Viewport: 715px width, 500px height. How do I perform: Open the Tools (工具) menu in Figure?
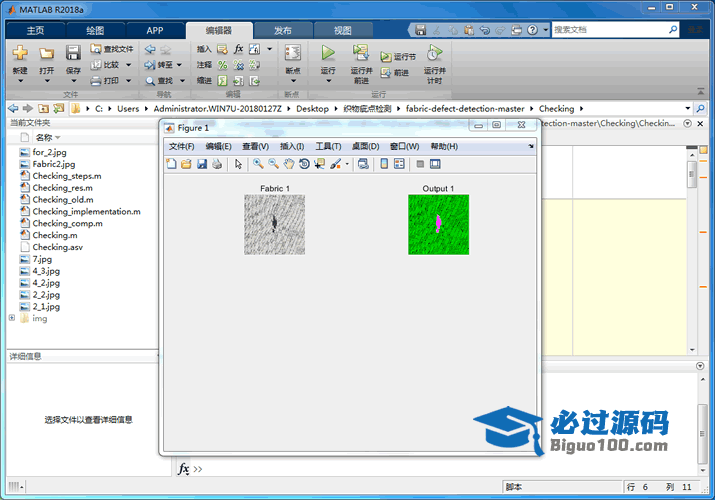(x=328, y=146)
